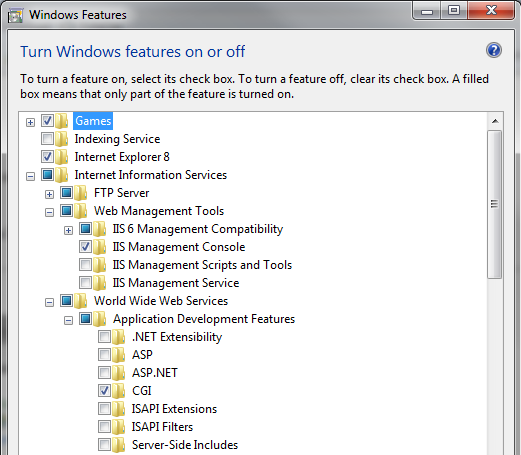Collapse the Application Development Features node

(68, 320)
